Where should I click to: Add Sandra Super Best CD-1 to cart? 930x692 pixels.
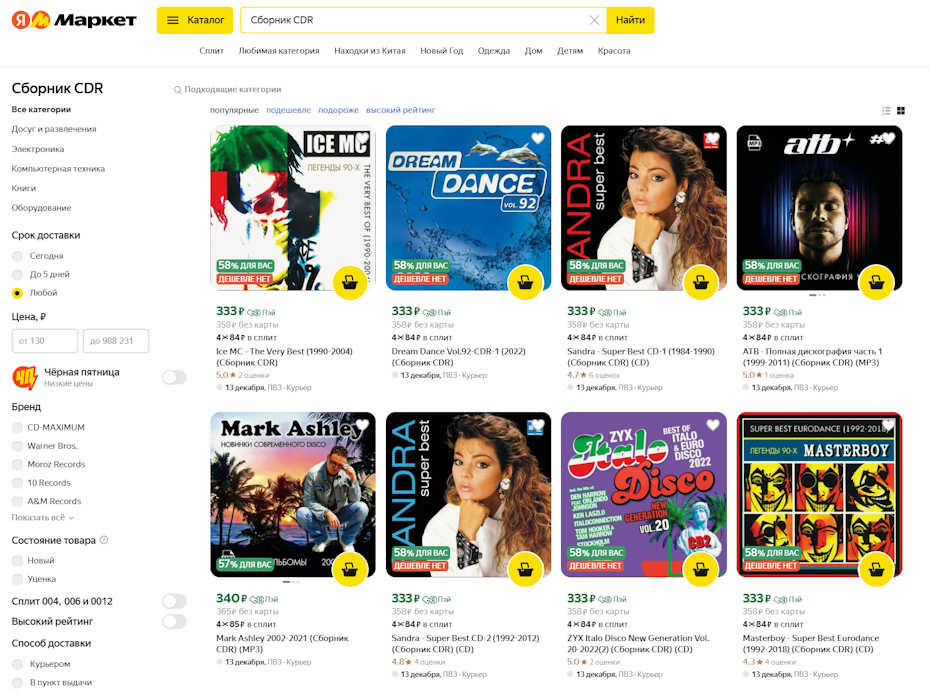pyautogui.click(x=700, y=283)
